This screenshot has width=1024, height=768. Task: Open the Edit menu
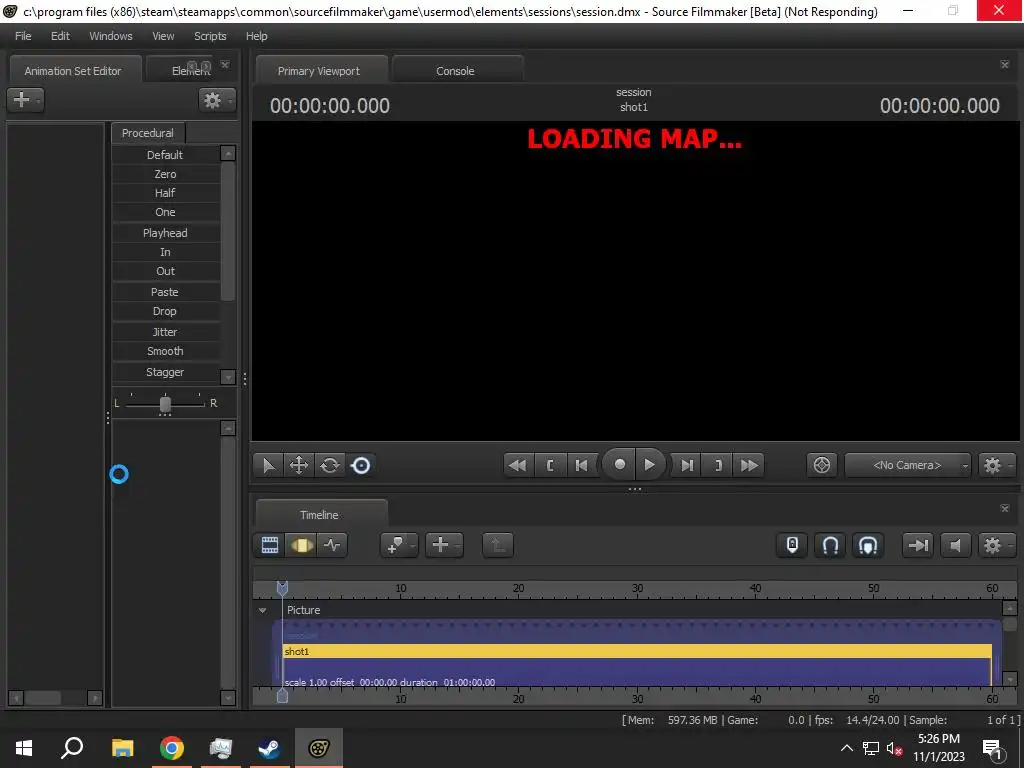pos(60,36)
